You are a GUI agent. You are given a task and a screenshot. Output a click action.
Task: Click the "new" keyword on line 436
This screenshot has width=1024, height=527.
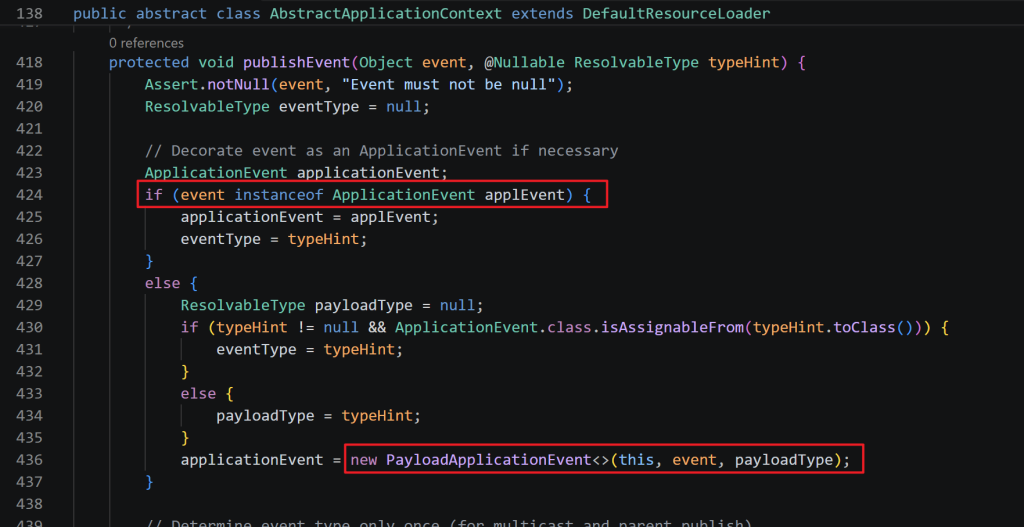(x=364, y=460)
